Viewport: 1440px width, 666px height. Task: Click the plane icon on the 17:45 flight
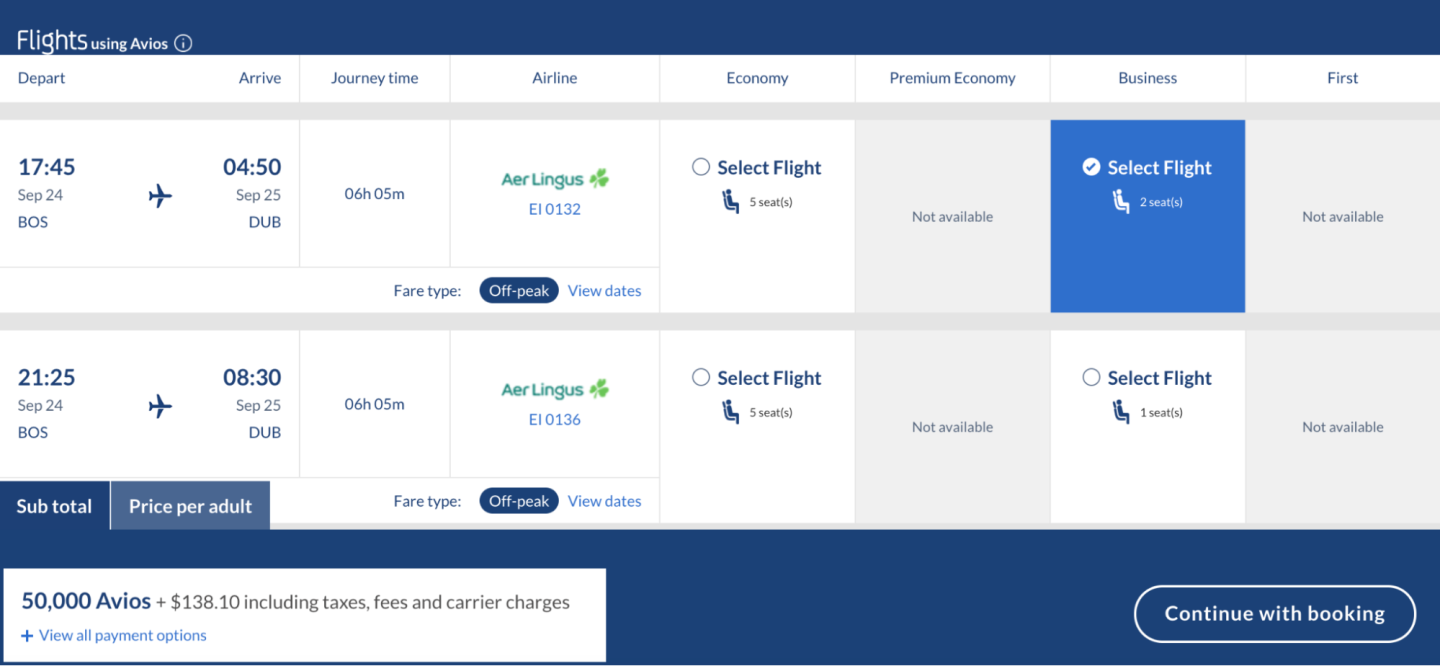coord(160,196)
